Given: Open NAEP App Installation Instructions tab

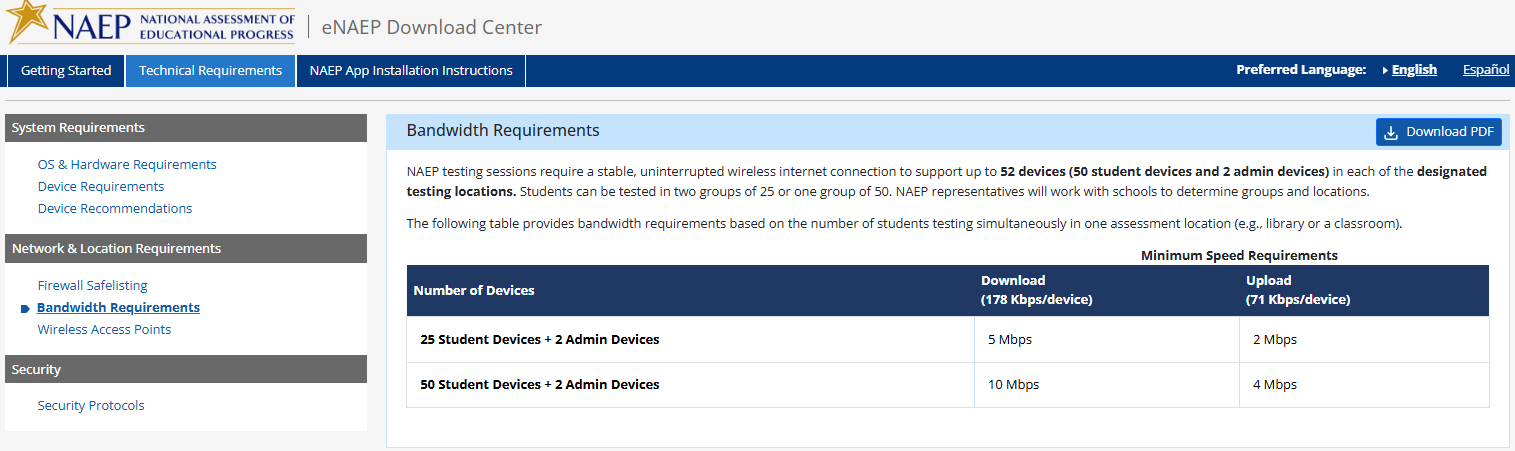Looking at the screenshot, I should (x=411, y=71).
